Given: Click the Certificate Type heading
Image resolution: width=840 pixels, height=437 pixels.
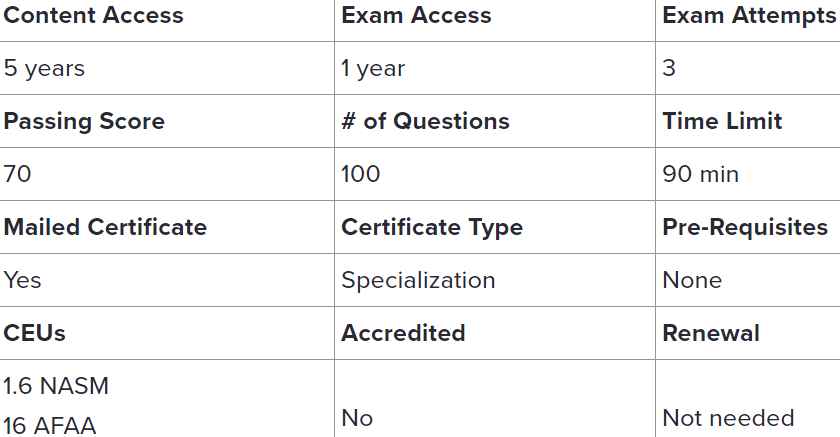Looking at the screenshot, I should (432, 228).
